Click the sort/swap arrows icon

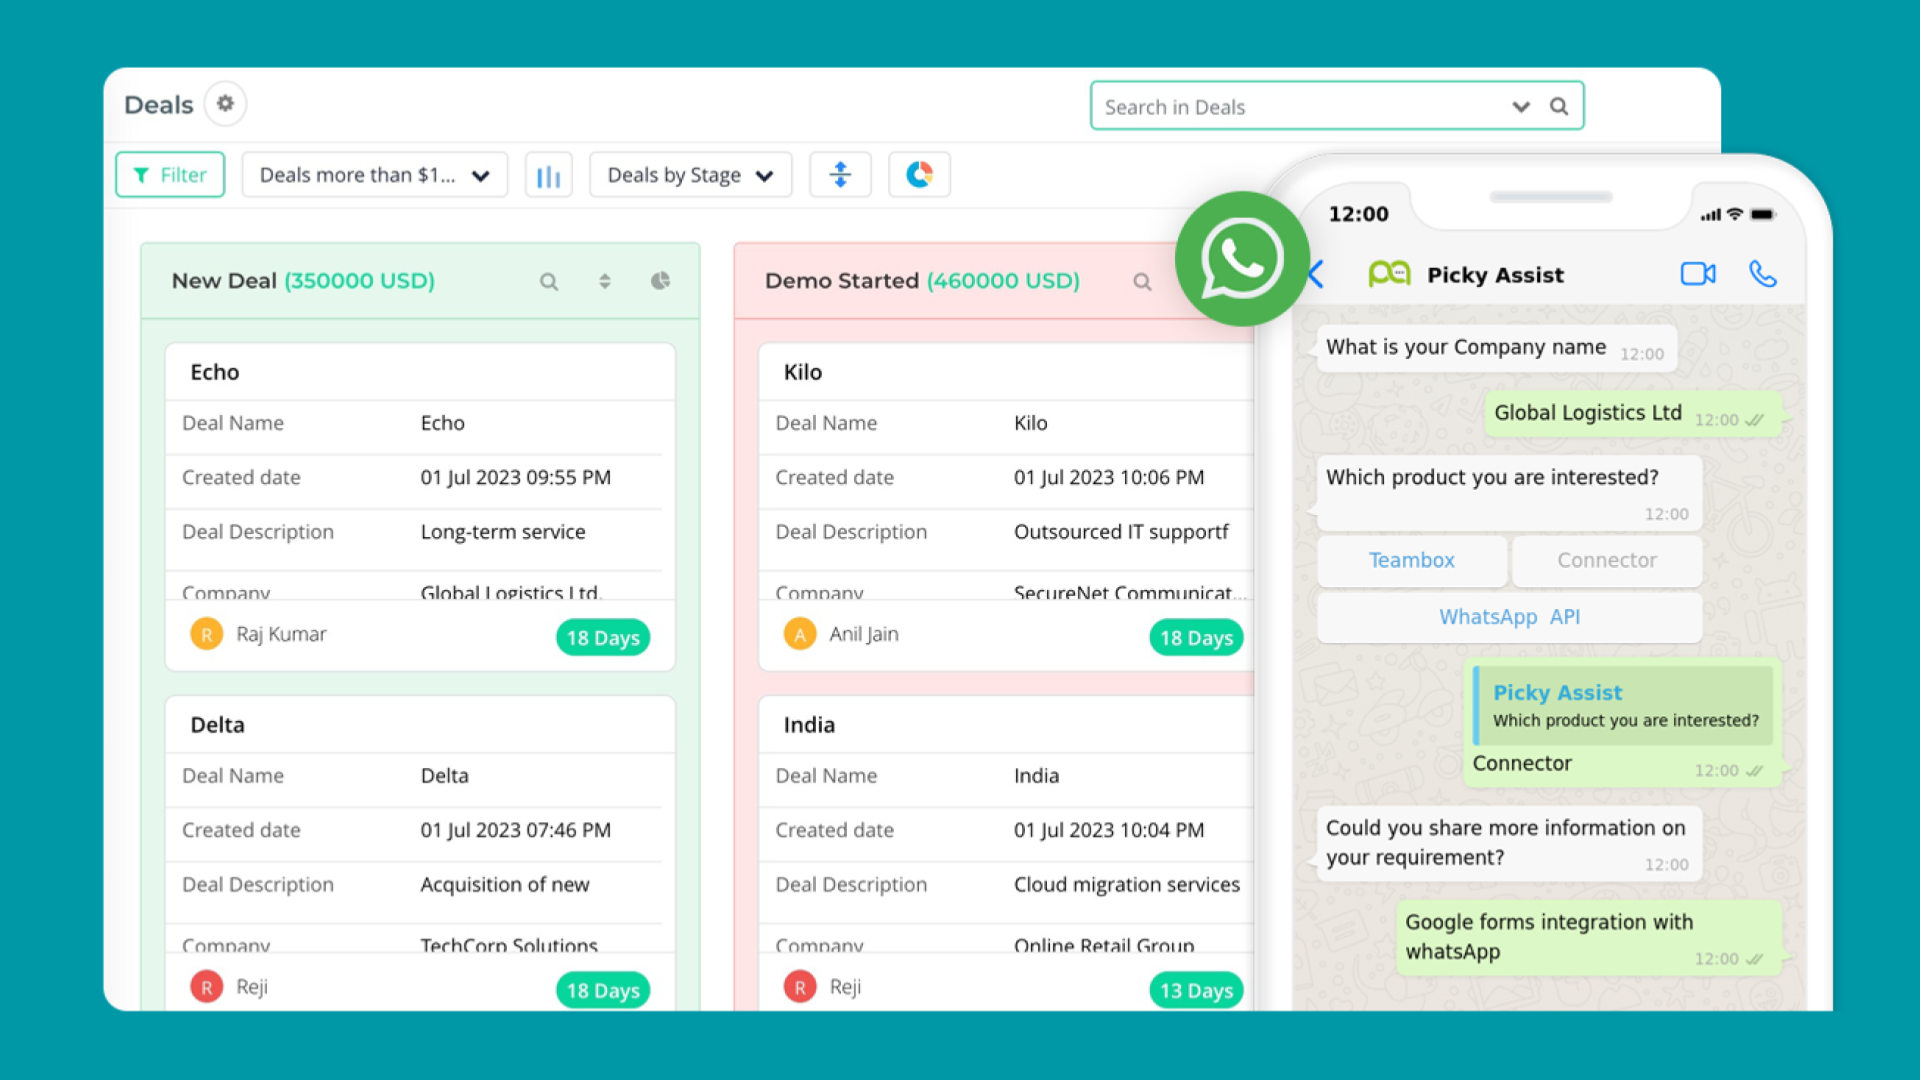point(840,174)
